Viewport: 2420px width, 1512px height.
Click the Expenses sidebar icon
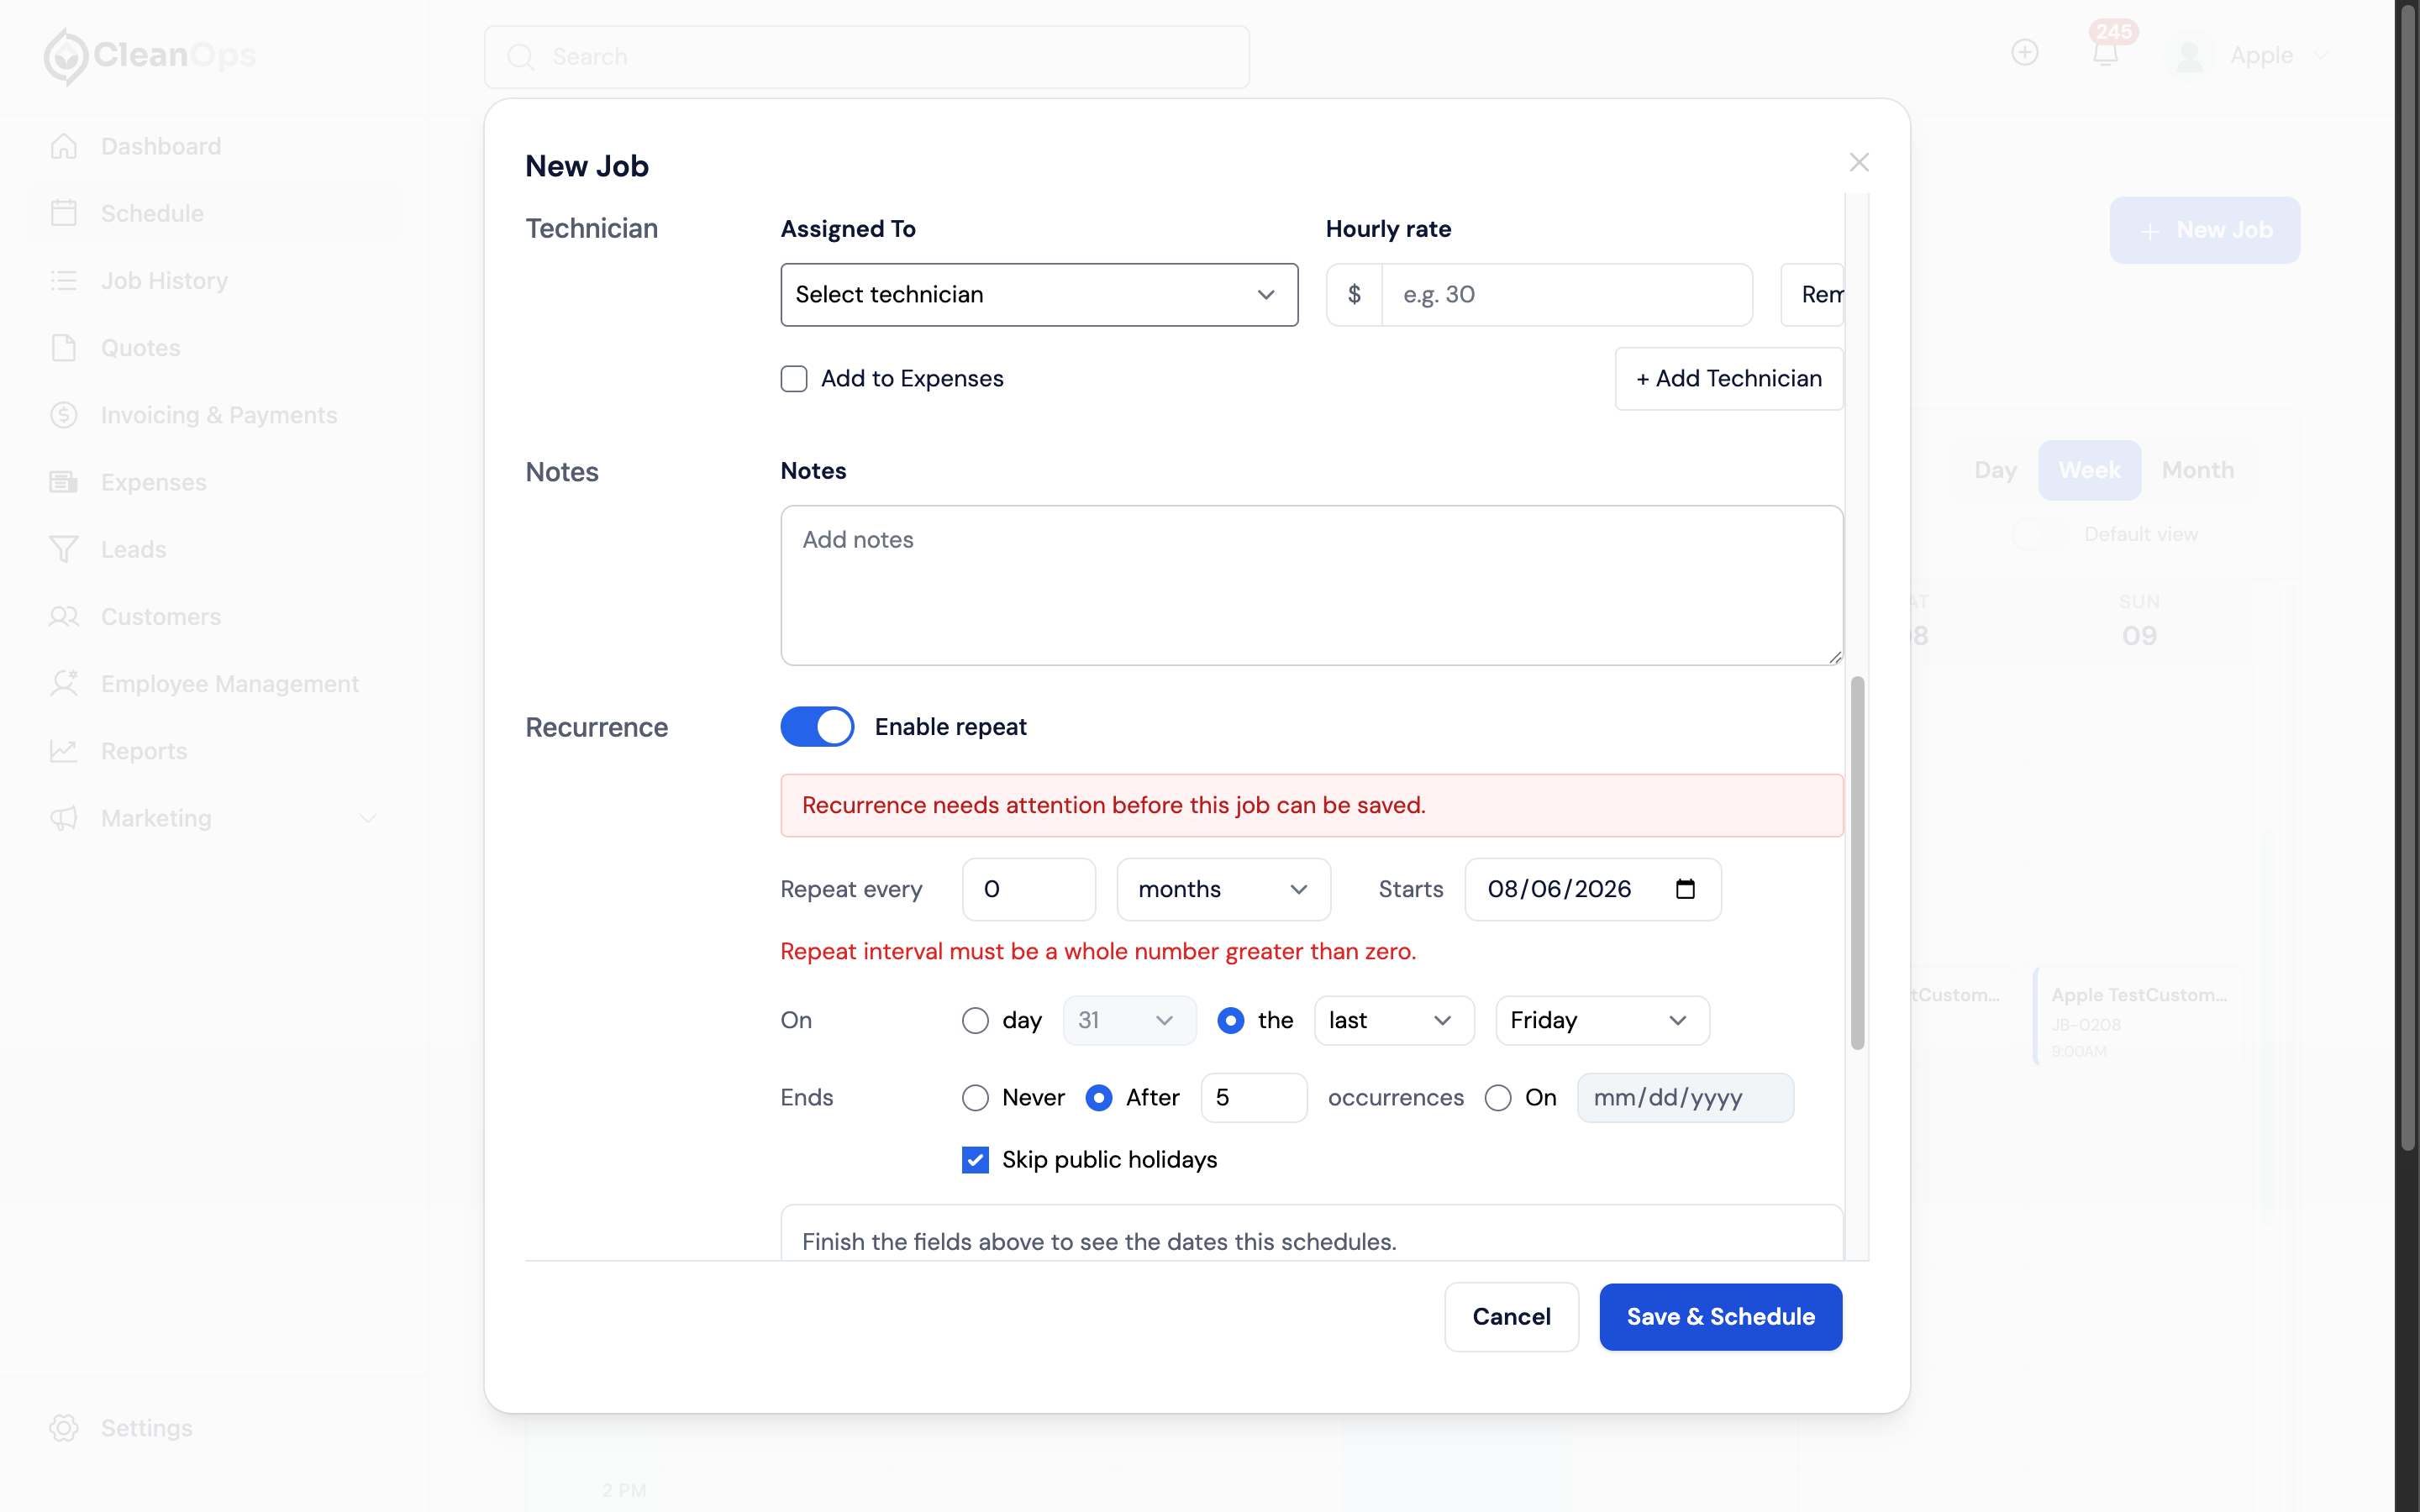pyautogui.click(x=64, y=482)
